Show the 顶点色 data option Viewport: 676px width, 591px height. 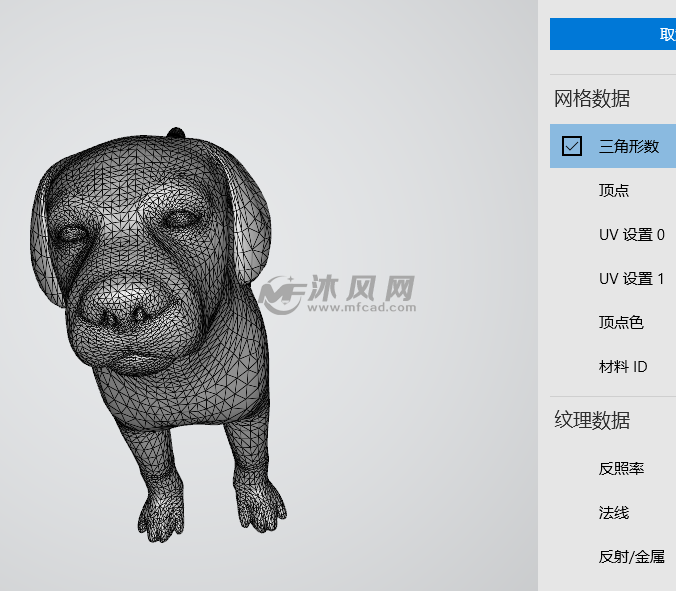coord(621,322)
